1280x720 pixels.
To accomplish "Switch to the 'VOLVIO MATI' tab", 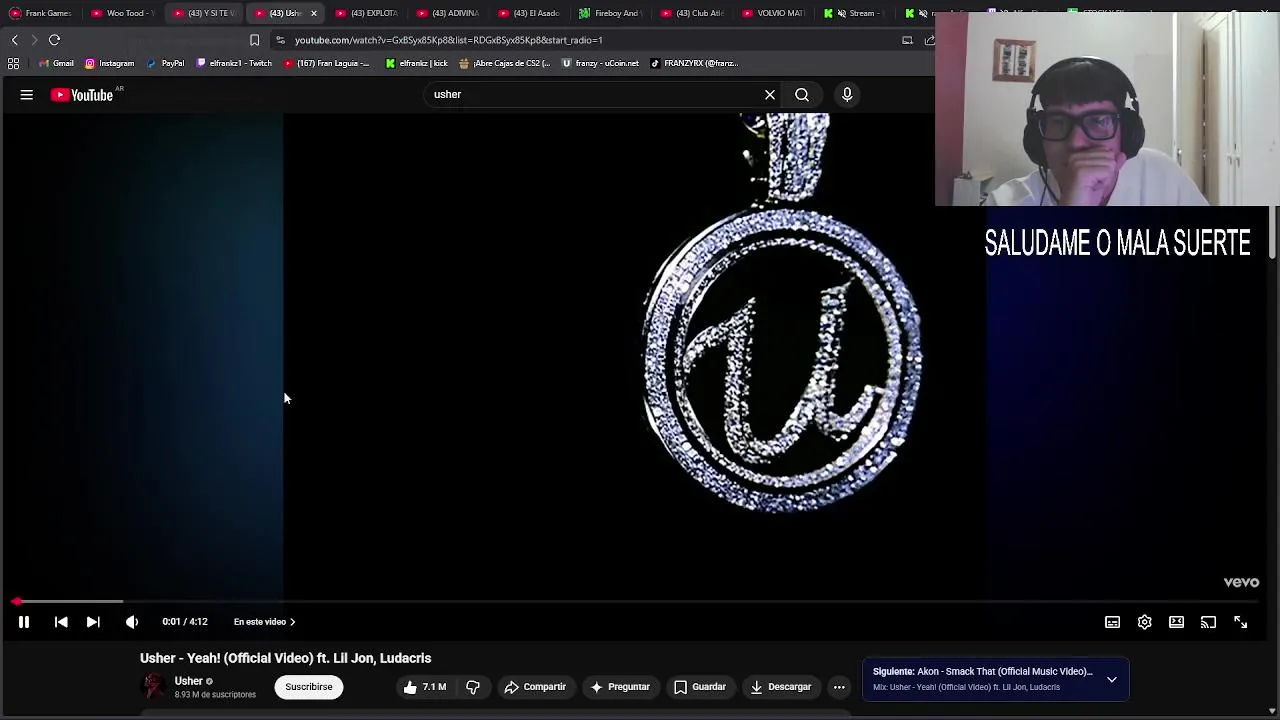I will (x=775, y=13).
